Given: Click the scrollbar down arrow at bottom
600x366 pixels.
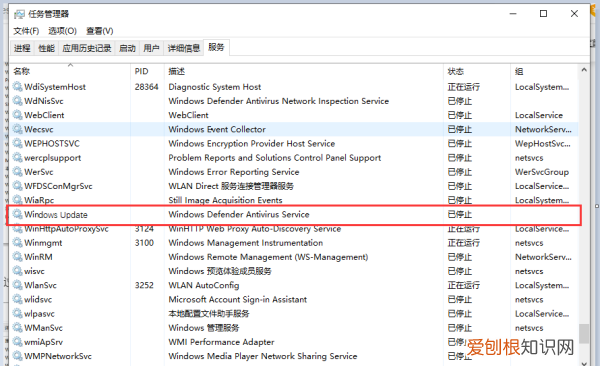Looking at the screenshot, I should [x=584, y=363].
